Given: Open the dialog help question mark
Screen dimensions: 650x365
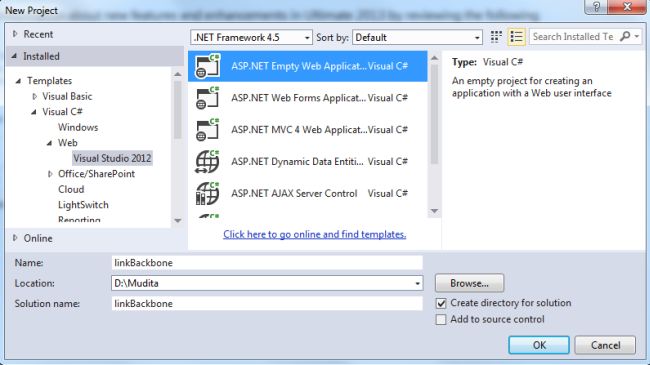Looking at the screenshot, I should click(x=597, y=7).
